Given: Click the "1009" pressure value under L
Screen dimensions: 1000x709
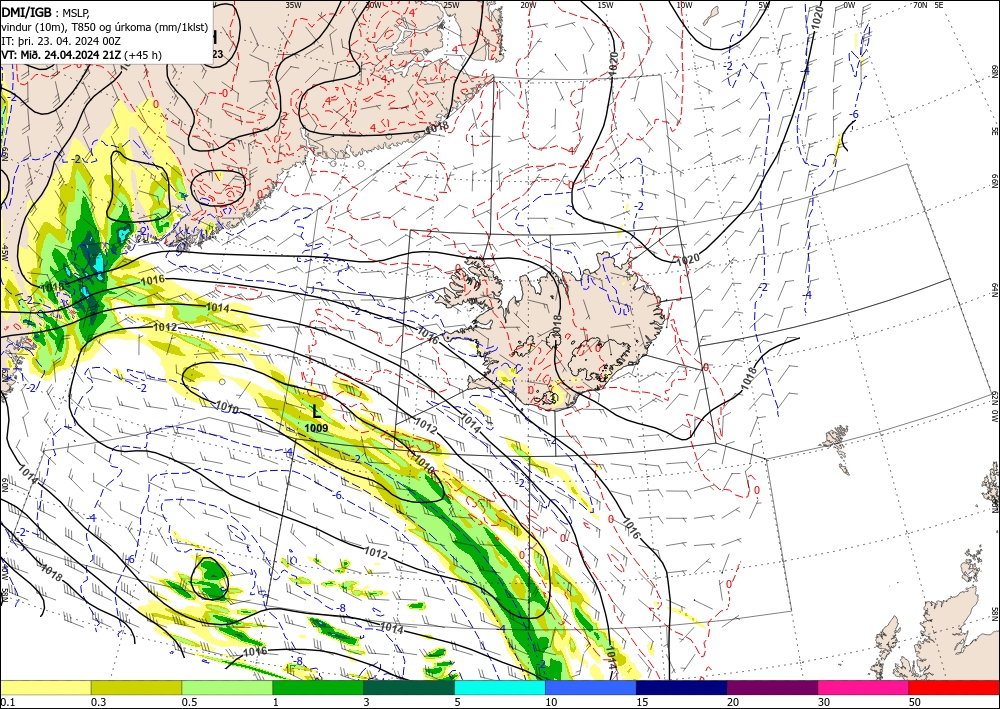Looking at the screenshot, I should [x=316, y=428].
